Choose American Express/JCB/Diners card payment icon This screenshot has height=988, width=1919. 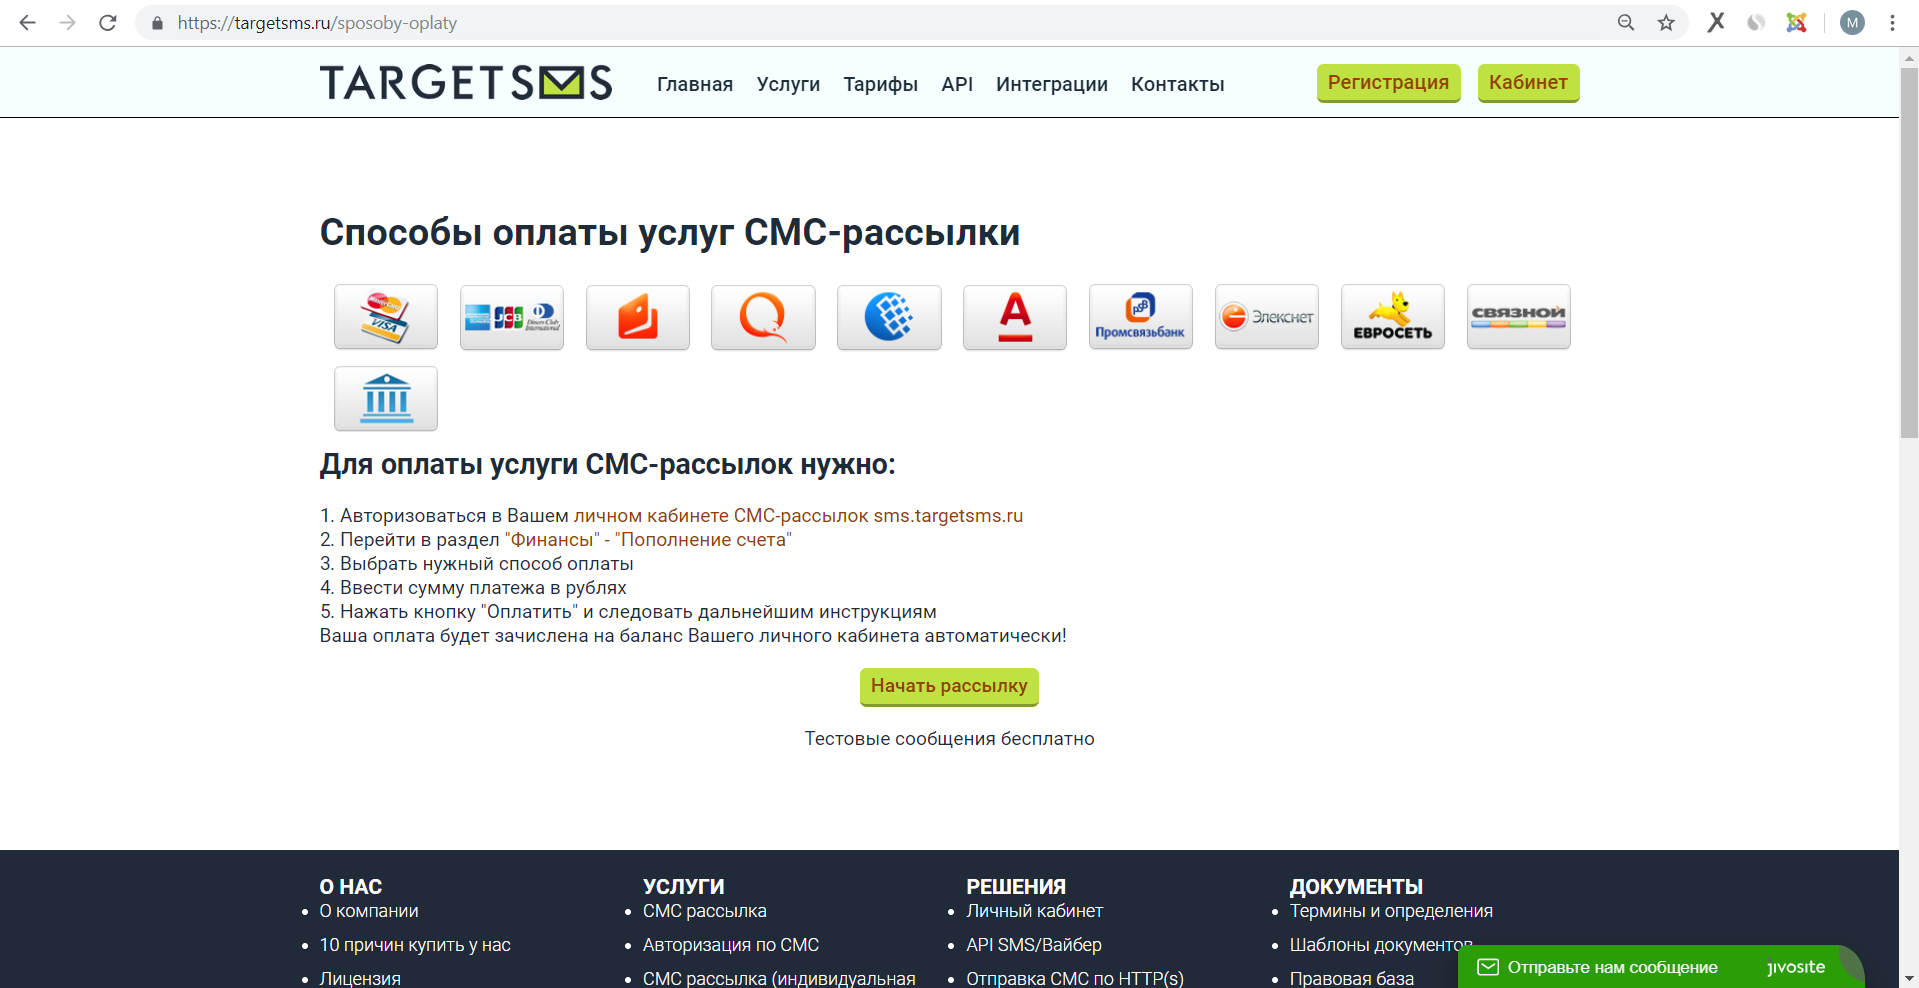tap(512, 317)
